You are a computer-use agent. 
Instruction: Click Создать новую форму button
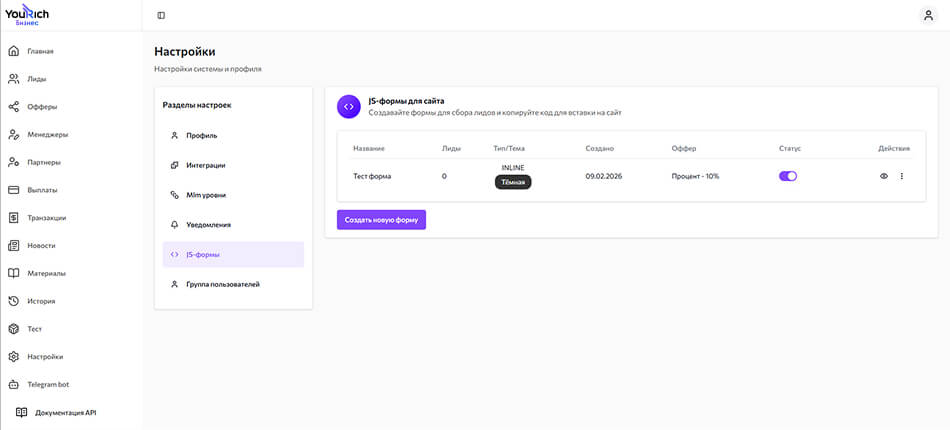pyautogui.click(x=381, y=220)
